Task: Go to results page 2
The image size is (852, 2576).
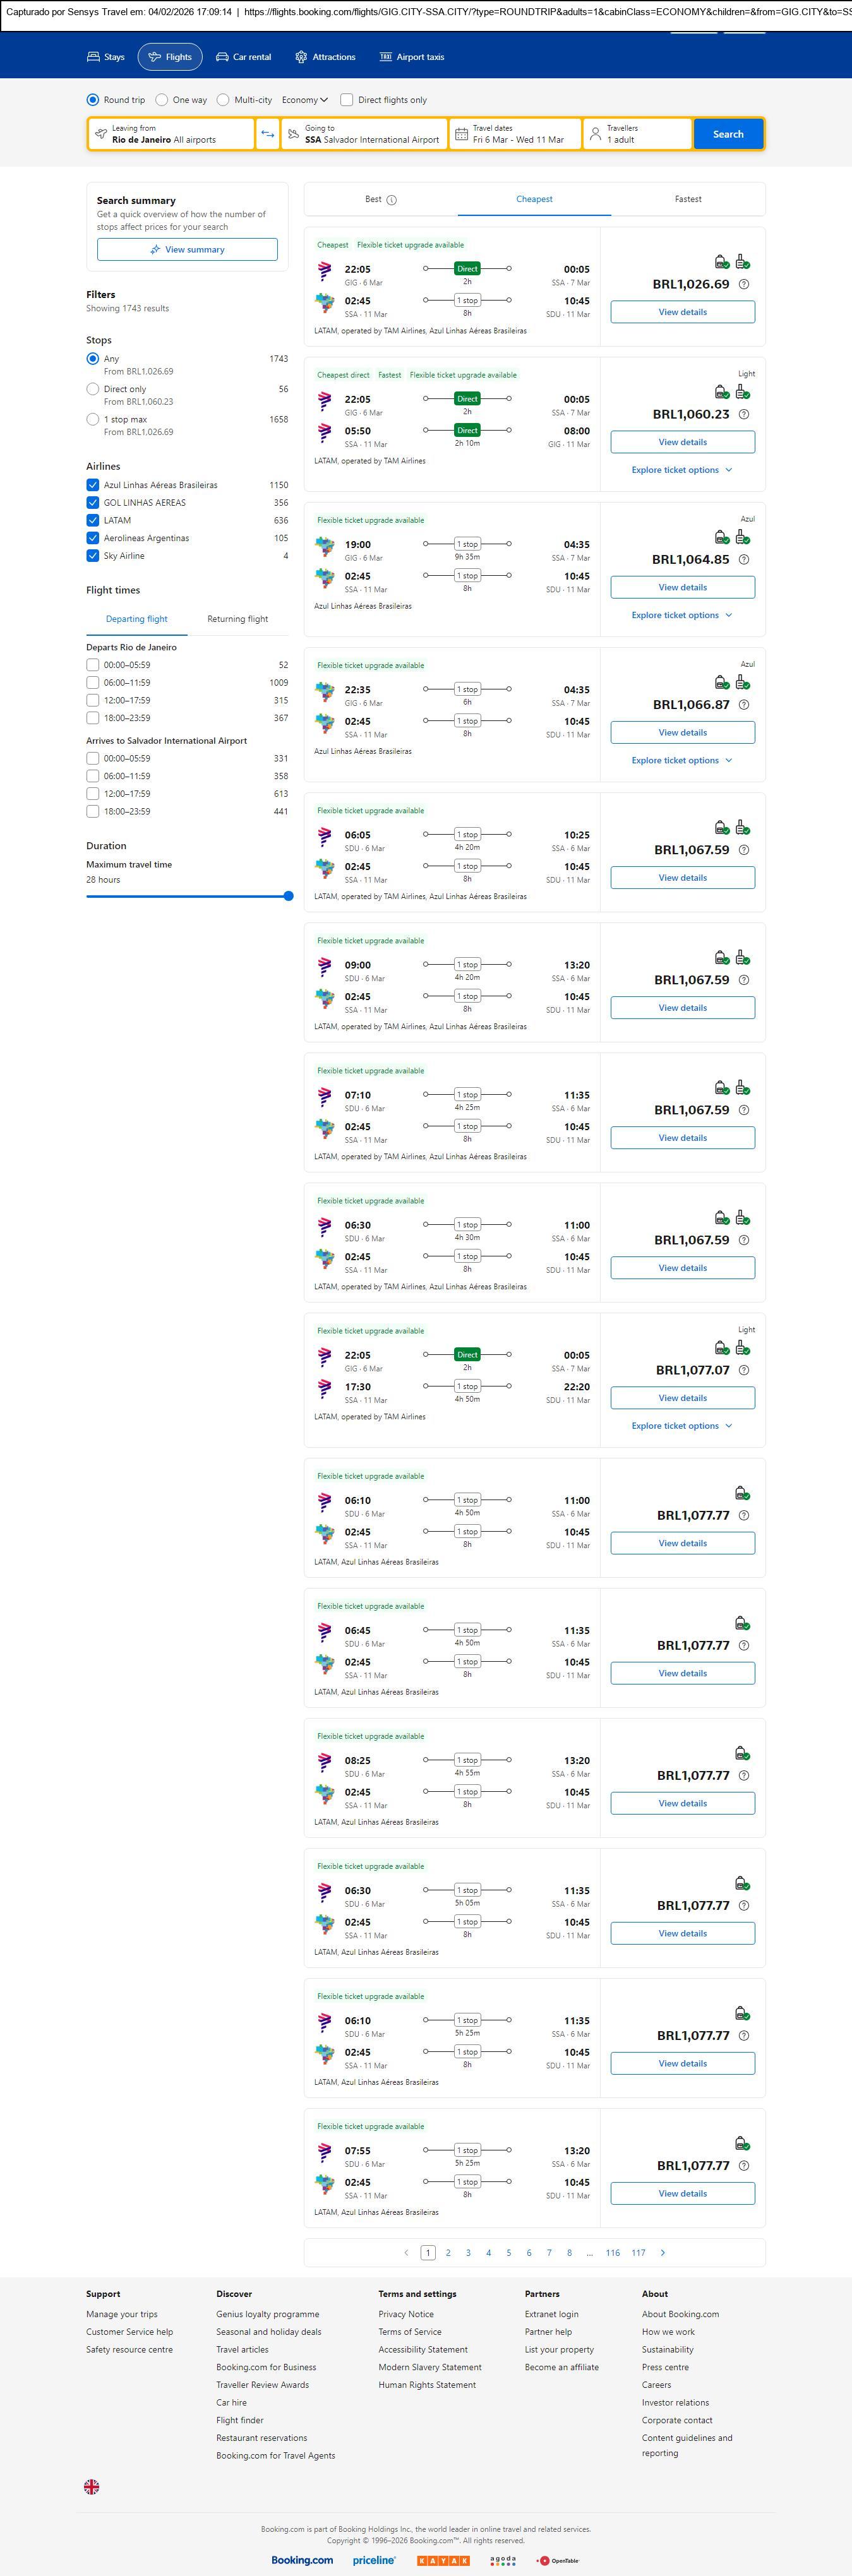Action: pyautogui.click(x=448, y=2252)
